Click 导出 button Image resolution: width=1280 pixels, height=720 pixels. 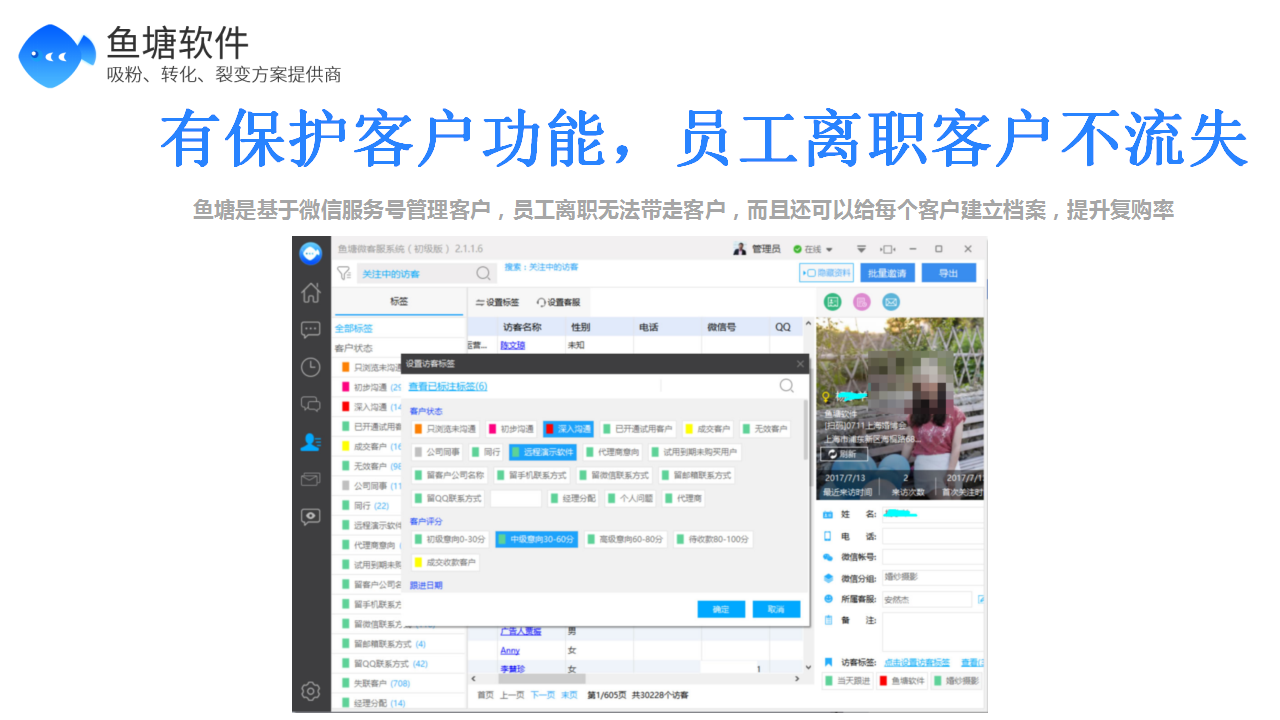(948, 273)
